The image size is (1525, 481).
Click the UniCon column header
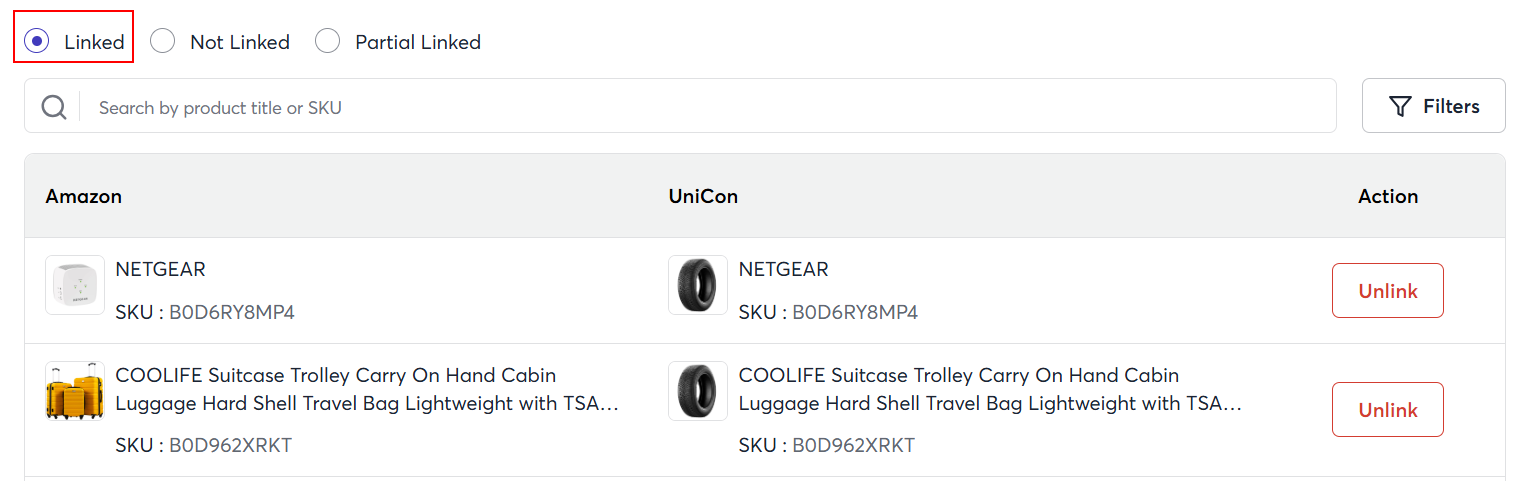pyautogui.click(x=703, y=196)
